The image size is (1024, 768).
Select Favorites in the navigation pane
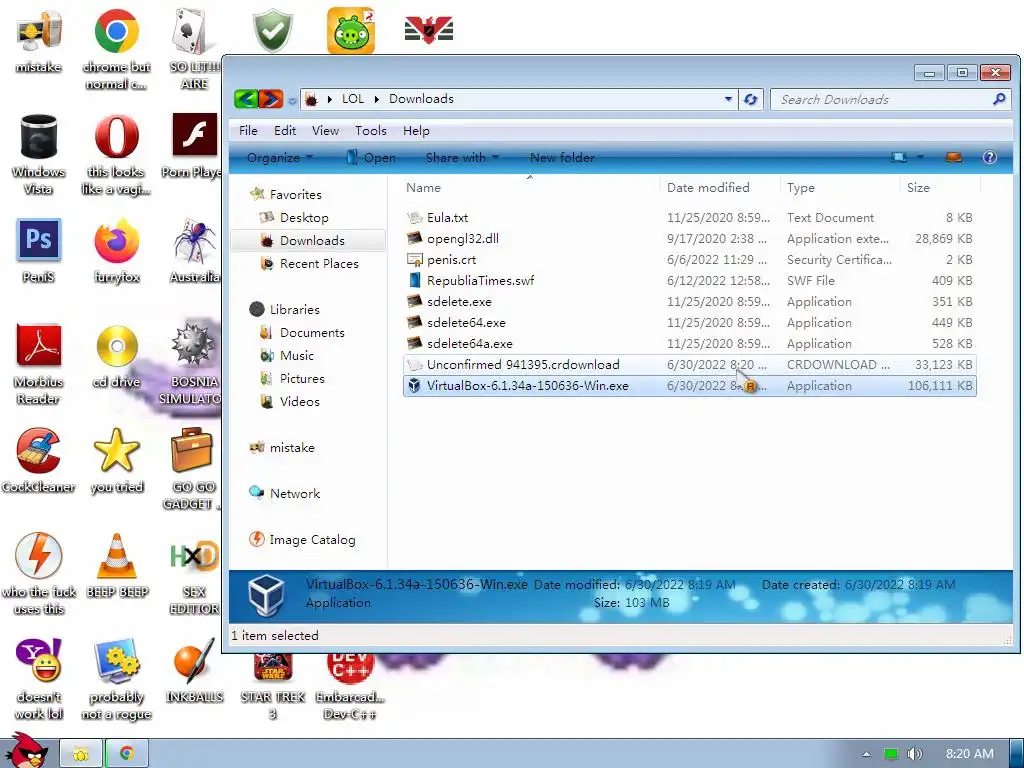[x=287, y=194]
